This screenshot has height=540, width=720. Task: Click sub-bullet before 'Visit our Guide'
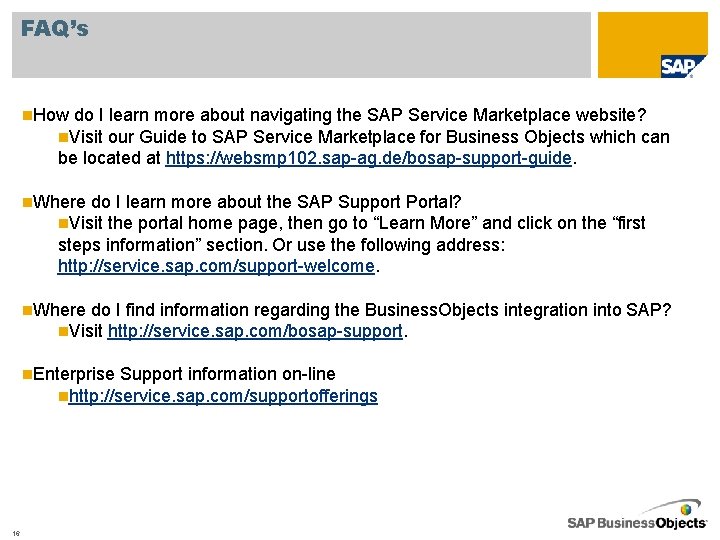(x=63, y=137)
